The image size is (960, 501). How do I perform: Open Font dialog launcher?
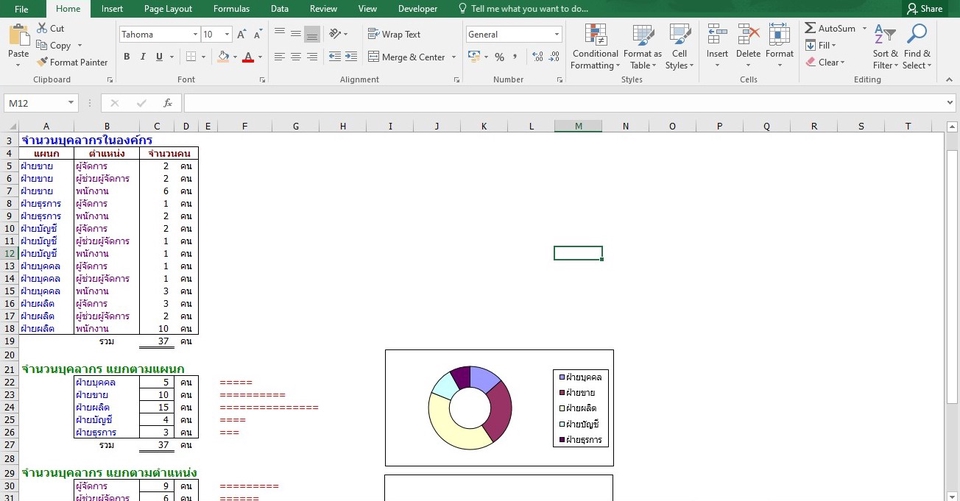coord(262,80)
